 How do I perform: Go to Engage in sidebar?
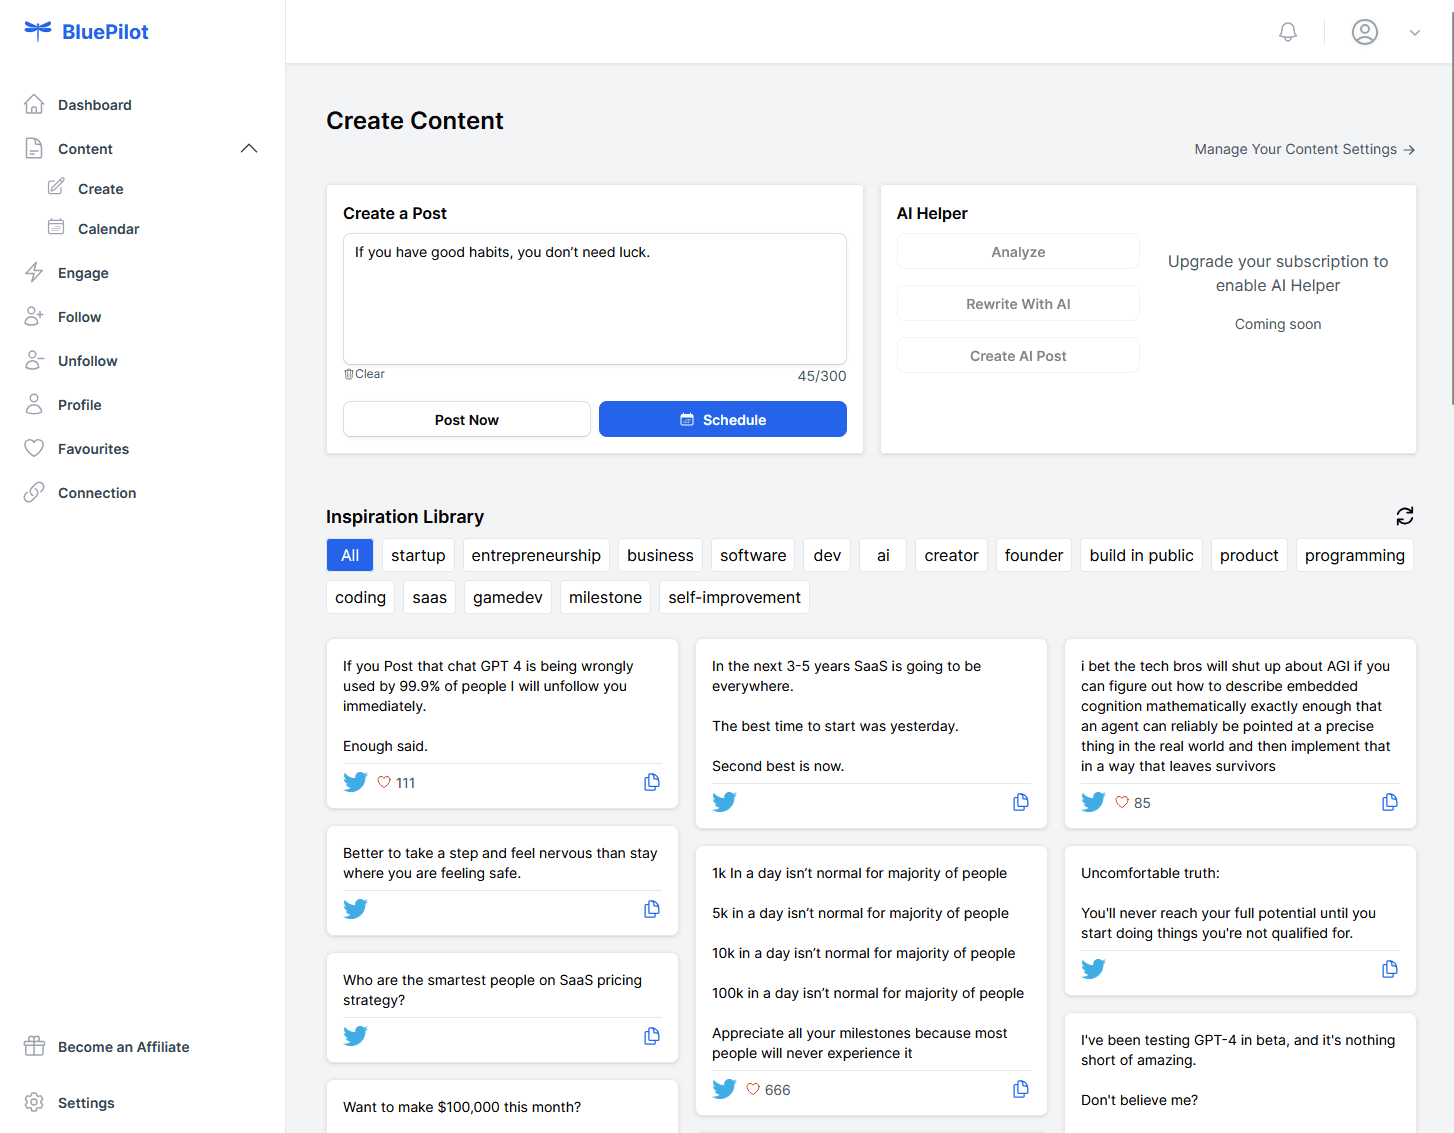pyautogui.click(x=83, y=273)
